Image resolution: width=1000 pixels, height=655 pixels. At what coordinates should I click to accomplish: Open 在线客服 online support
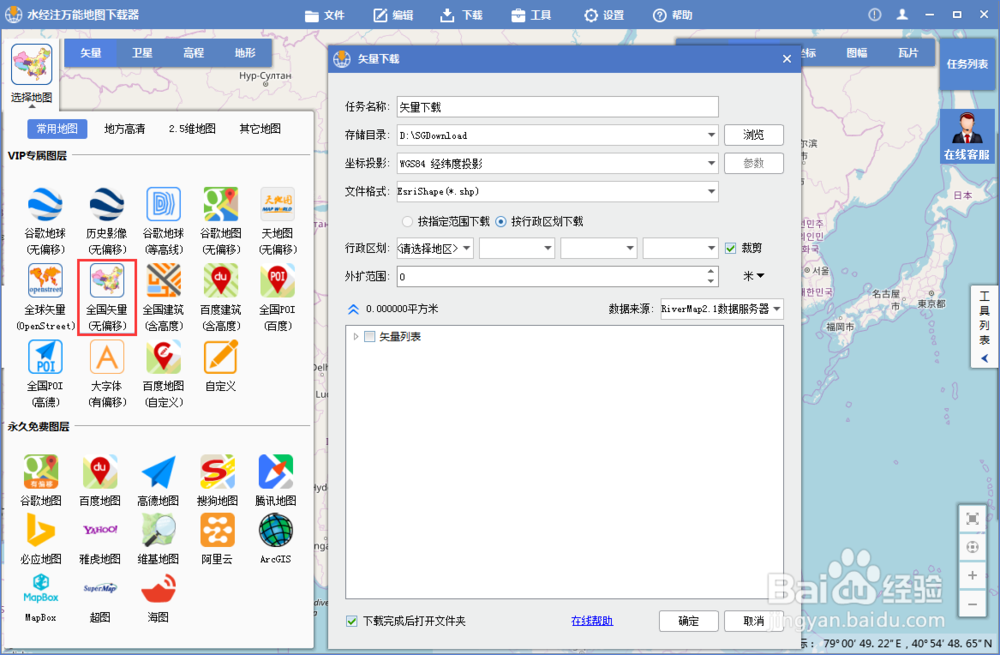point(967,136)
